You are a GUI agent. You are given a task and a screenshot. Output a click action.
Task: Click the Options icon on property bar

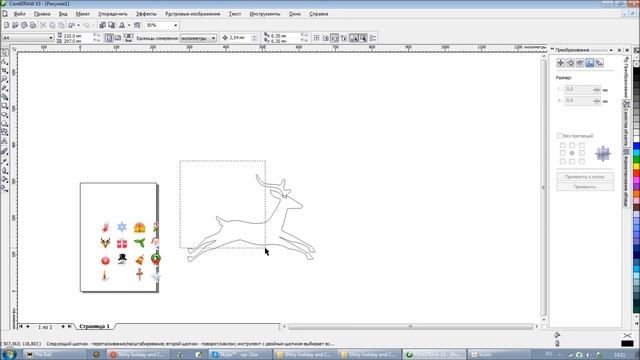coord(373,38)
